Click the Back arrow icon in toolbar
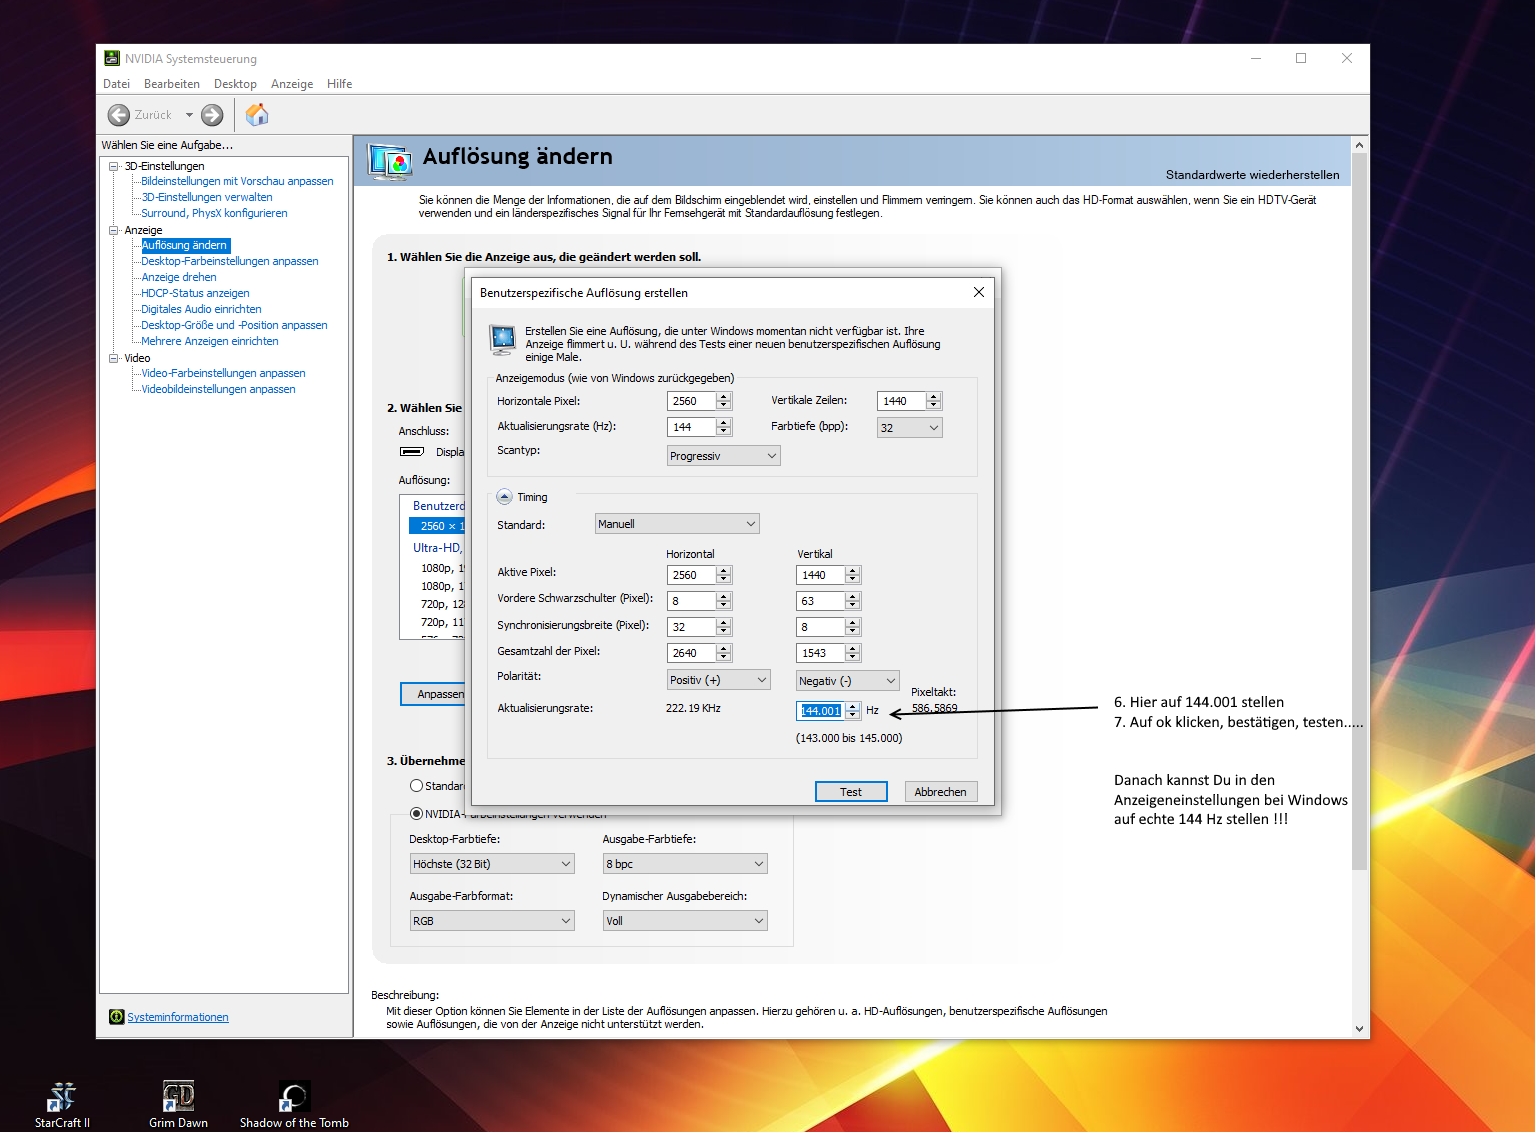Screen dimensions: 1536x1133 [118, 115]
